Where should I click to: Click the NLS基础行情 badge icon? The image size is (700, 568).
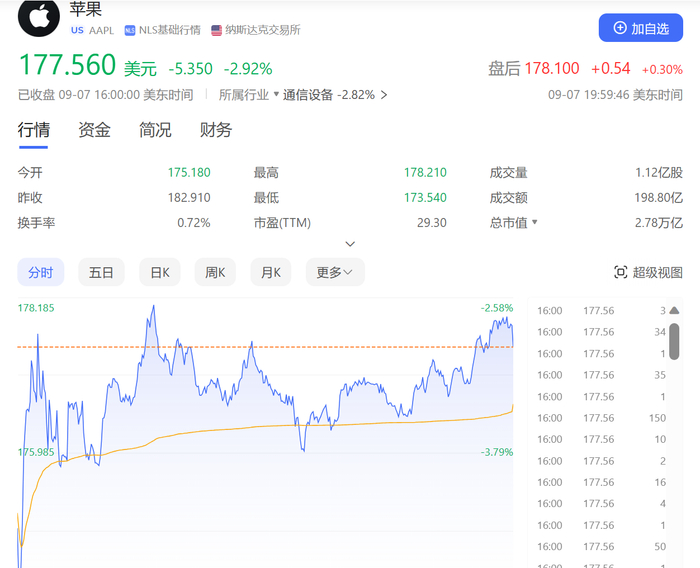tap(130, 30)
